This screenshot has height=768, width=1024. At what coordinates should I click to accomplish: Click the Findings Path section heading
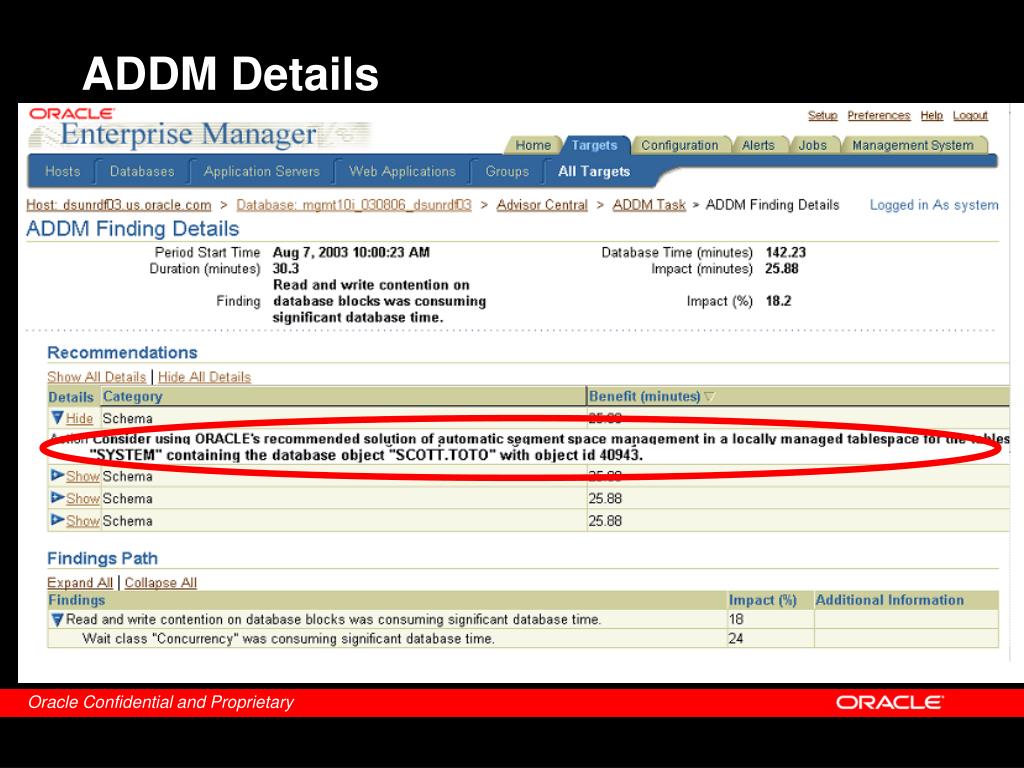coord(103,558)
